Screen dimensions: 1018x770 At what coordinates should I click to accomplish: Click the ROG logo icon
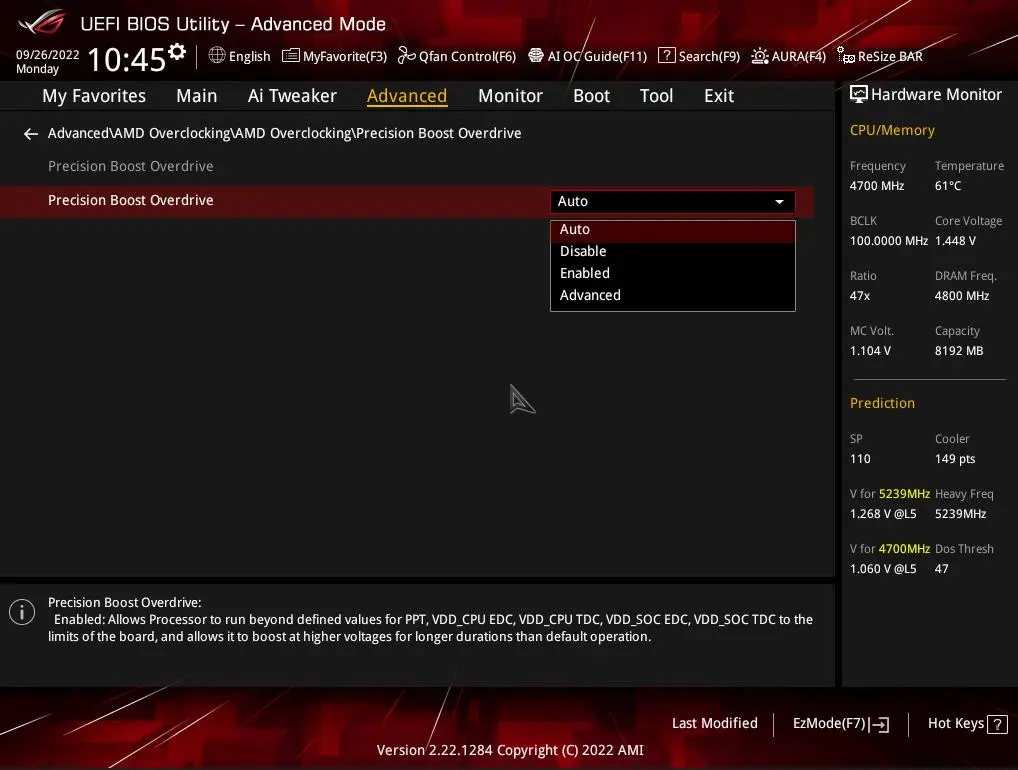(x=42, y=22)
